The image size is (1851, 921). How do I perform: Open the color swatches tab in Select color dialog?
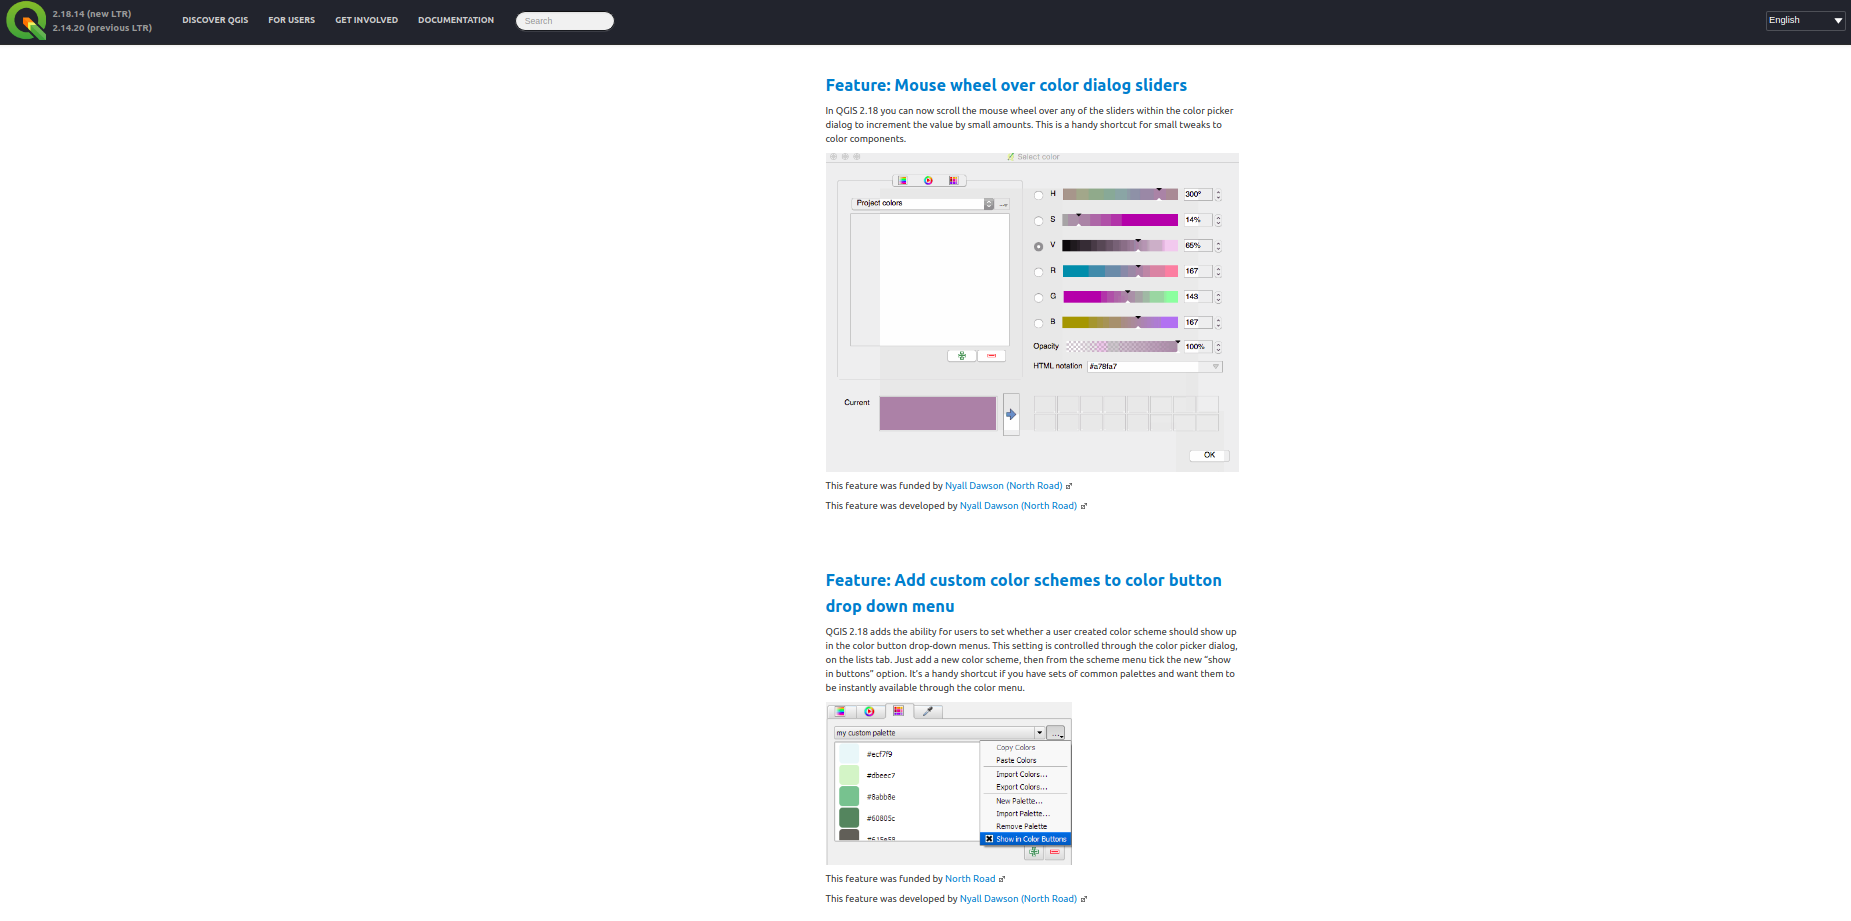[x=953, y=181]
